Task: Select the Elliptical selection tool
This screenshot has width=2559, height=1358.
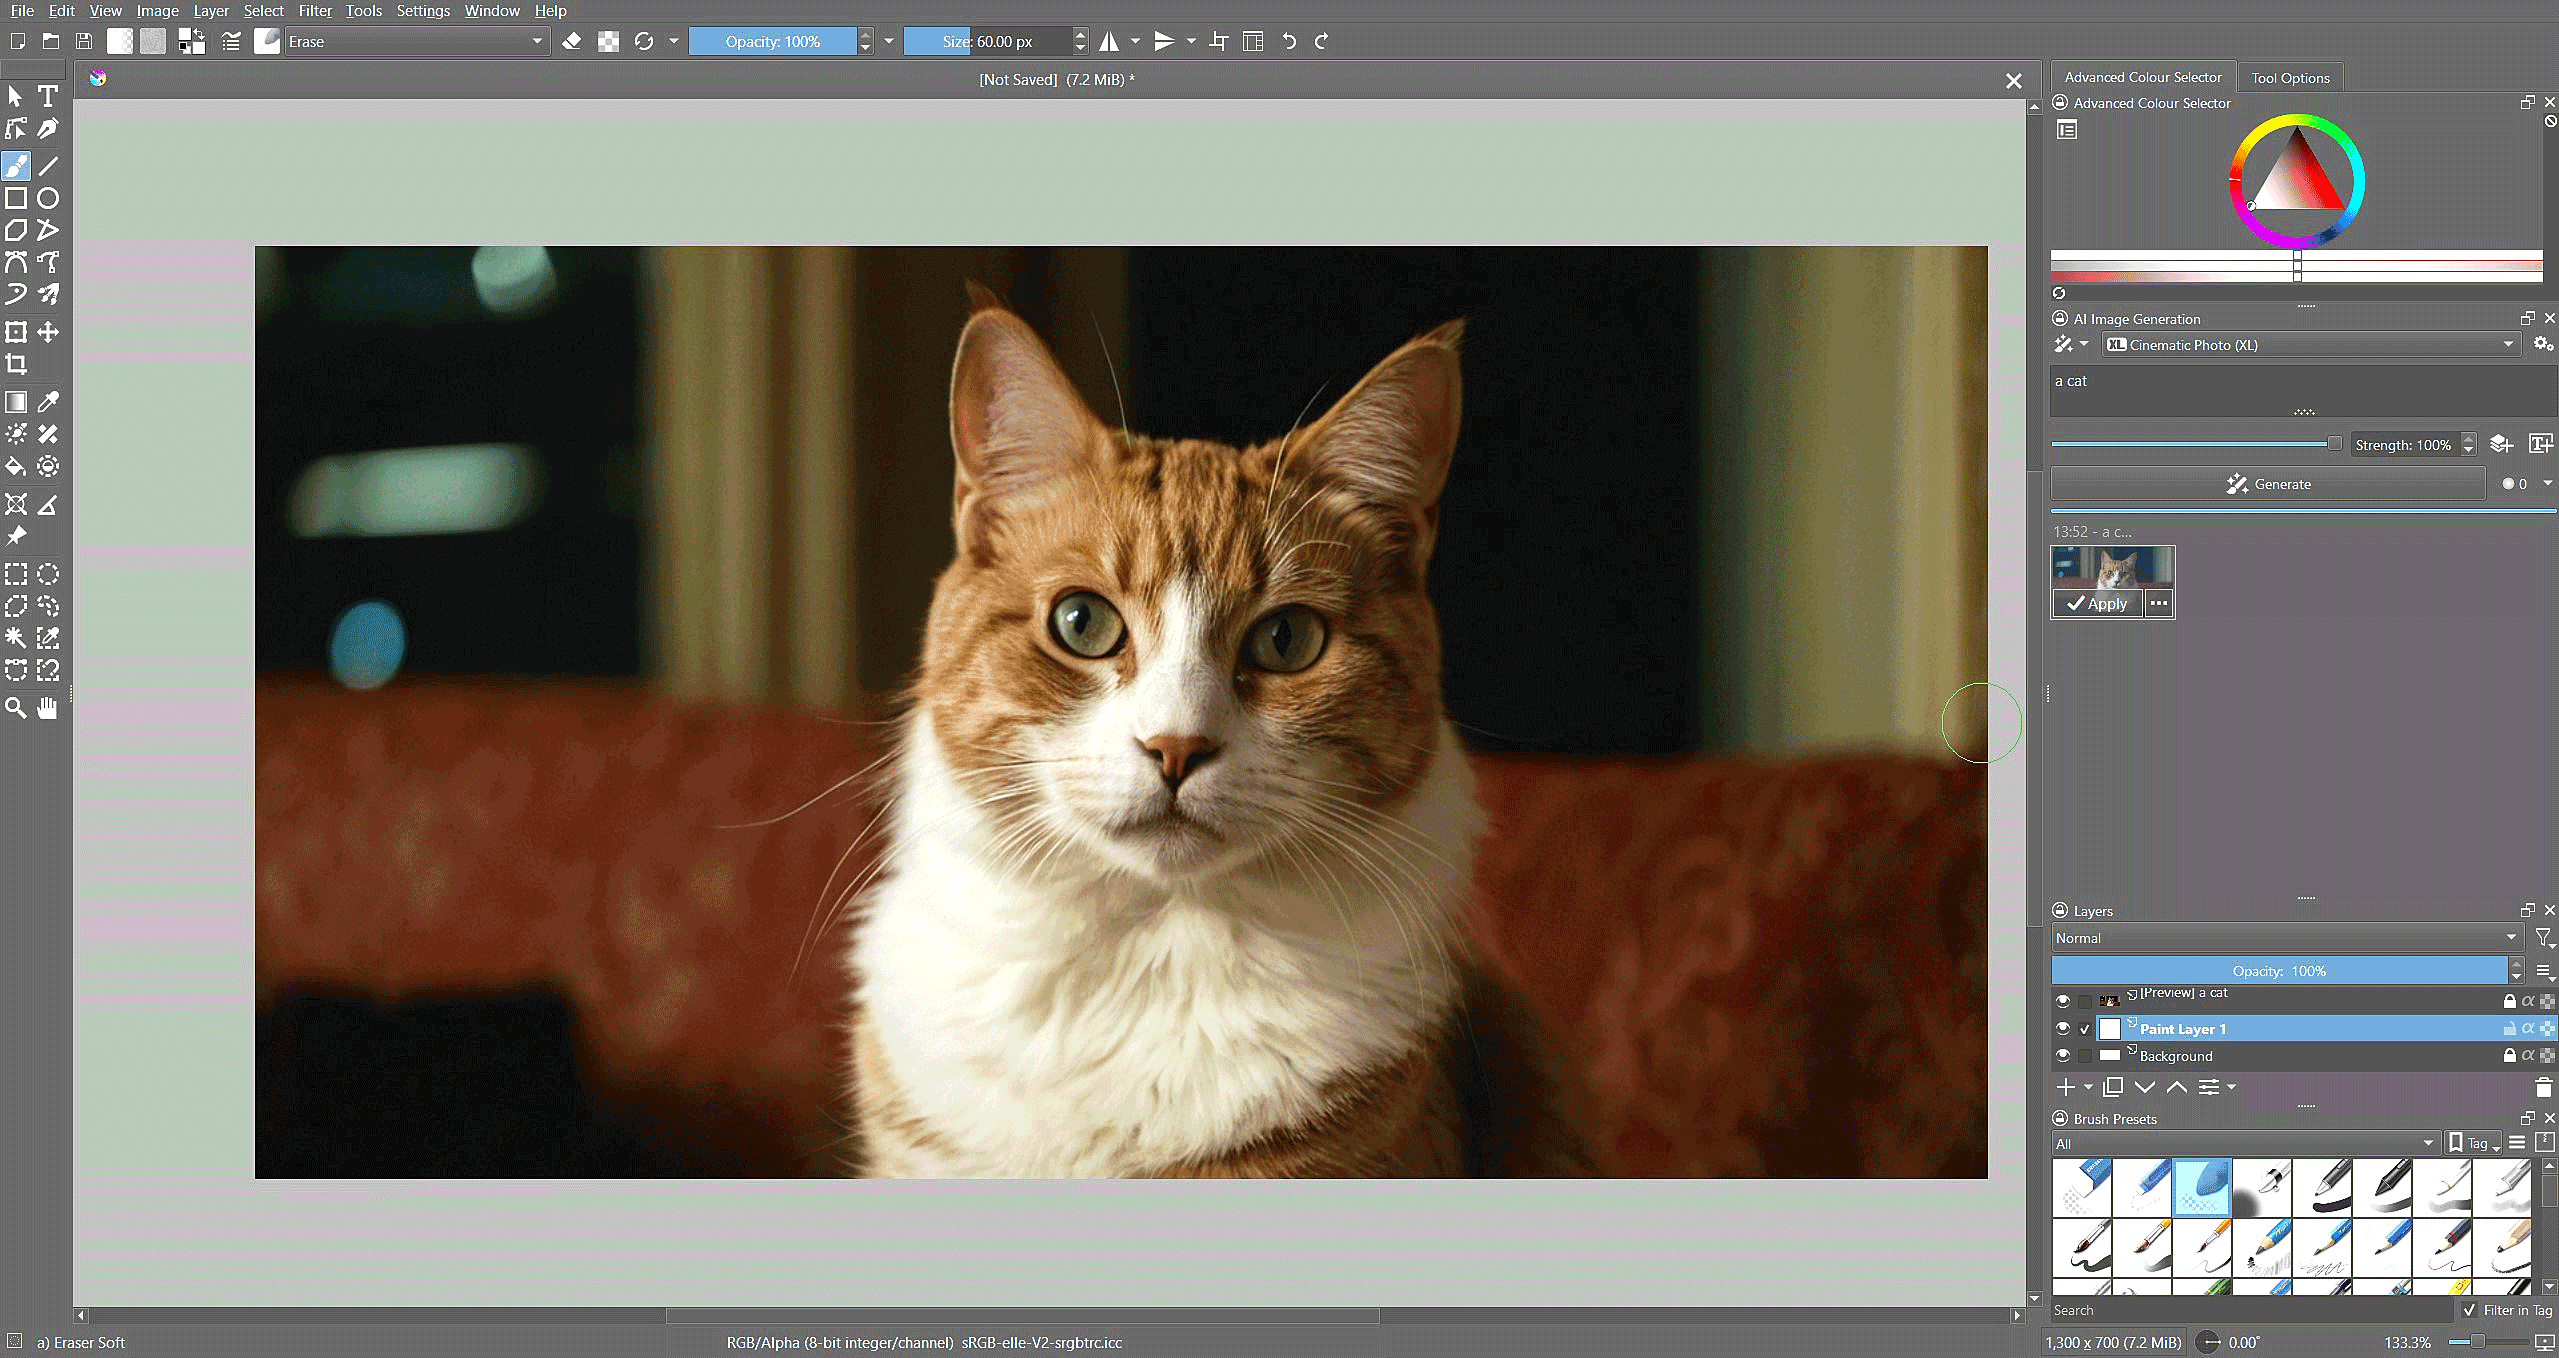Action: (x=48, y=574)
